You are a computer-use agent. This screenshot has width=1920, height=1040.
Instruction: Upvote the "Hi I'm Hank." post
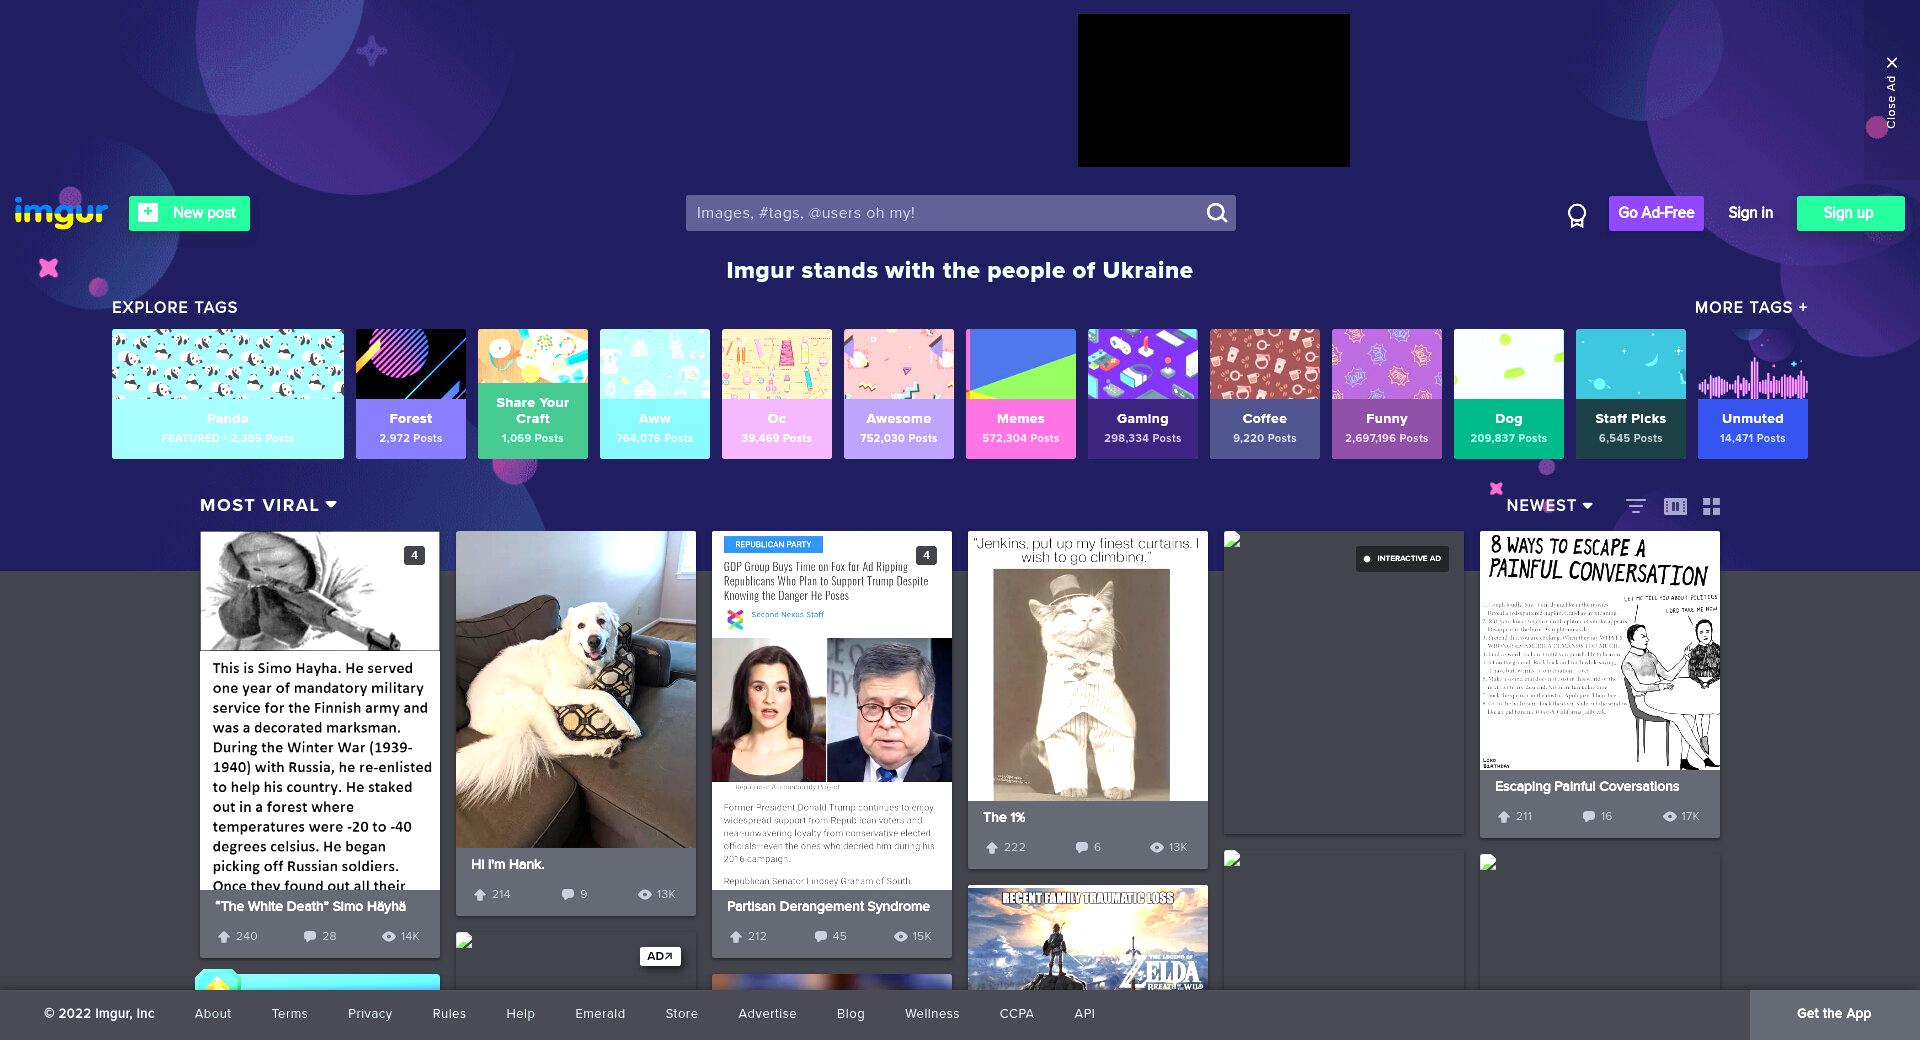tap(480, 895)
